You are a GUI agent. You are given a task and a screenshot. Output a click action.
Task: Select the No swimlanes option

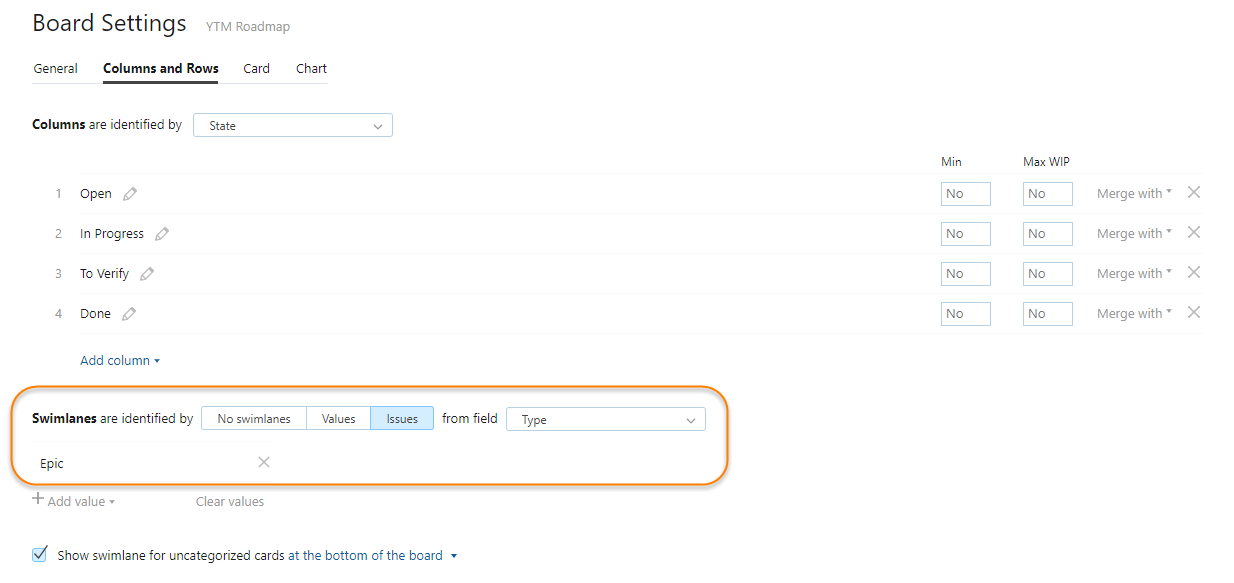254,419
